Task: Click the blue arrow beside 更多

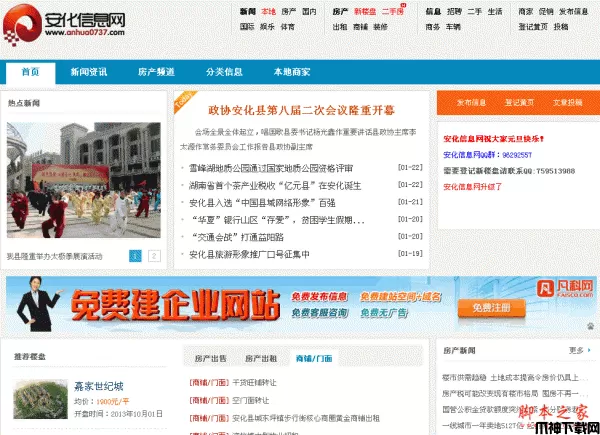Action: (x=589, y=350)
